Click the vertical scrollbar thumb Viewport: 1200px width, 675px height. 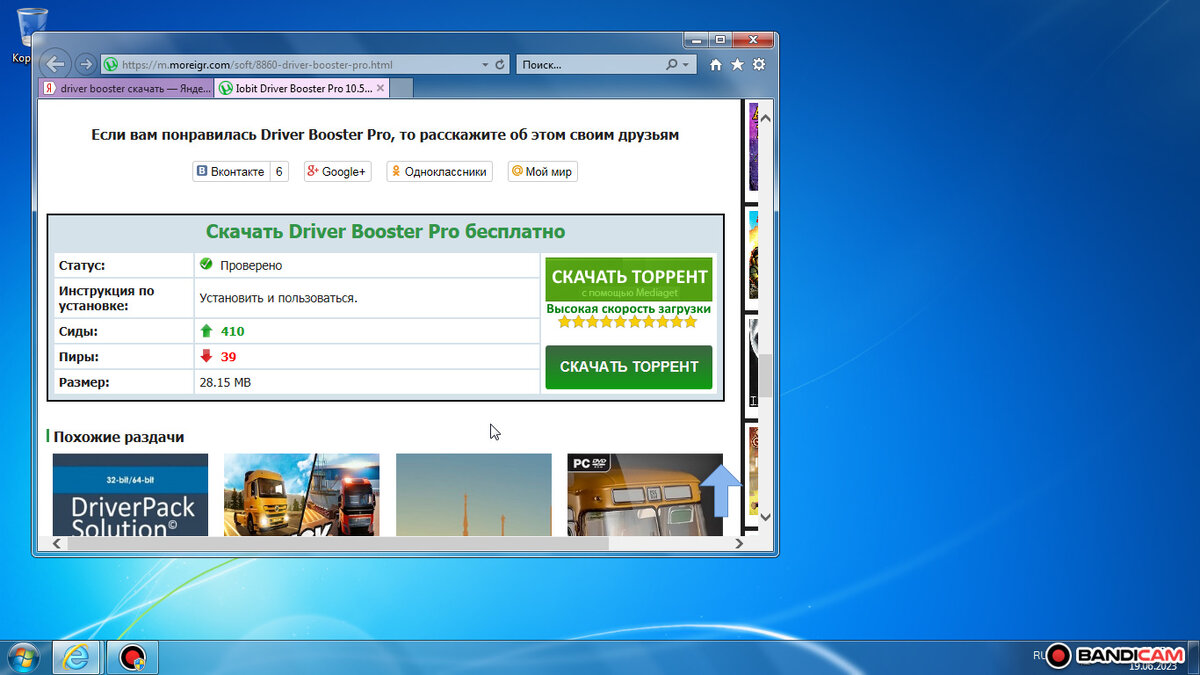click(766, 375)
